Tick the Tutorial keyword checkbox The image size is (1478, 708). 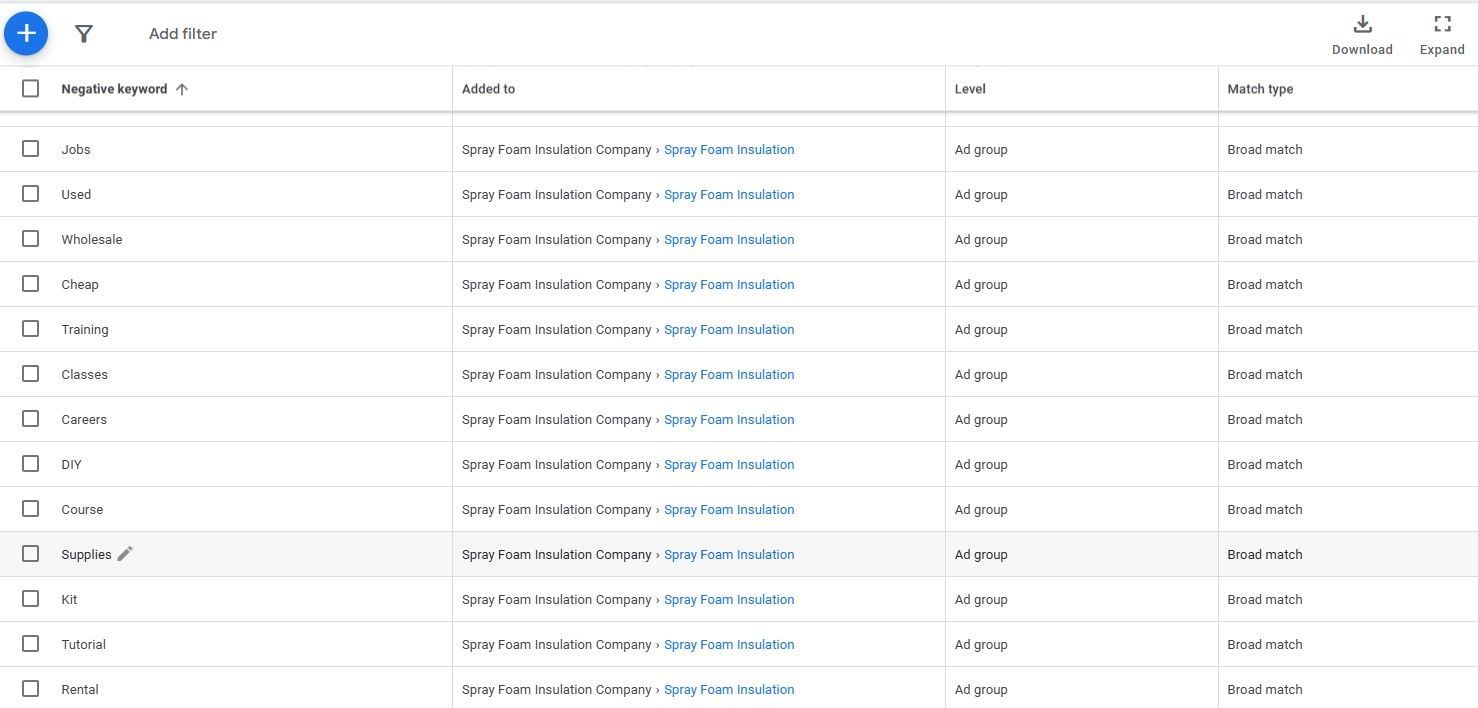coord(31,643)
